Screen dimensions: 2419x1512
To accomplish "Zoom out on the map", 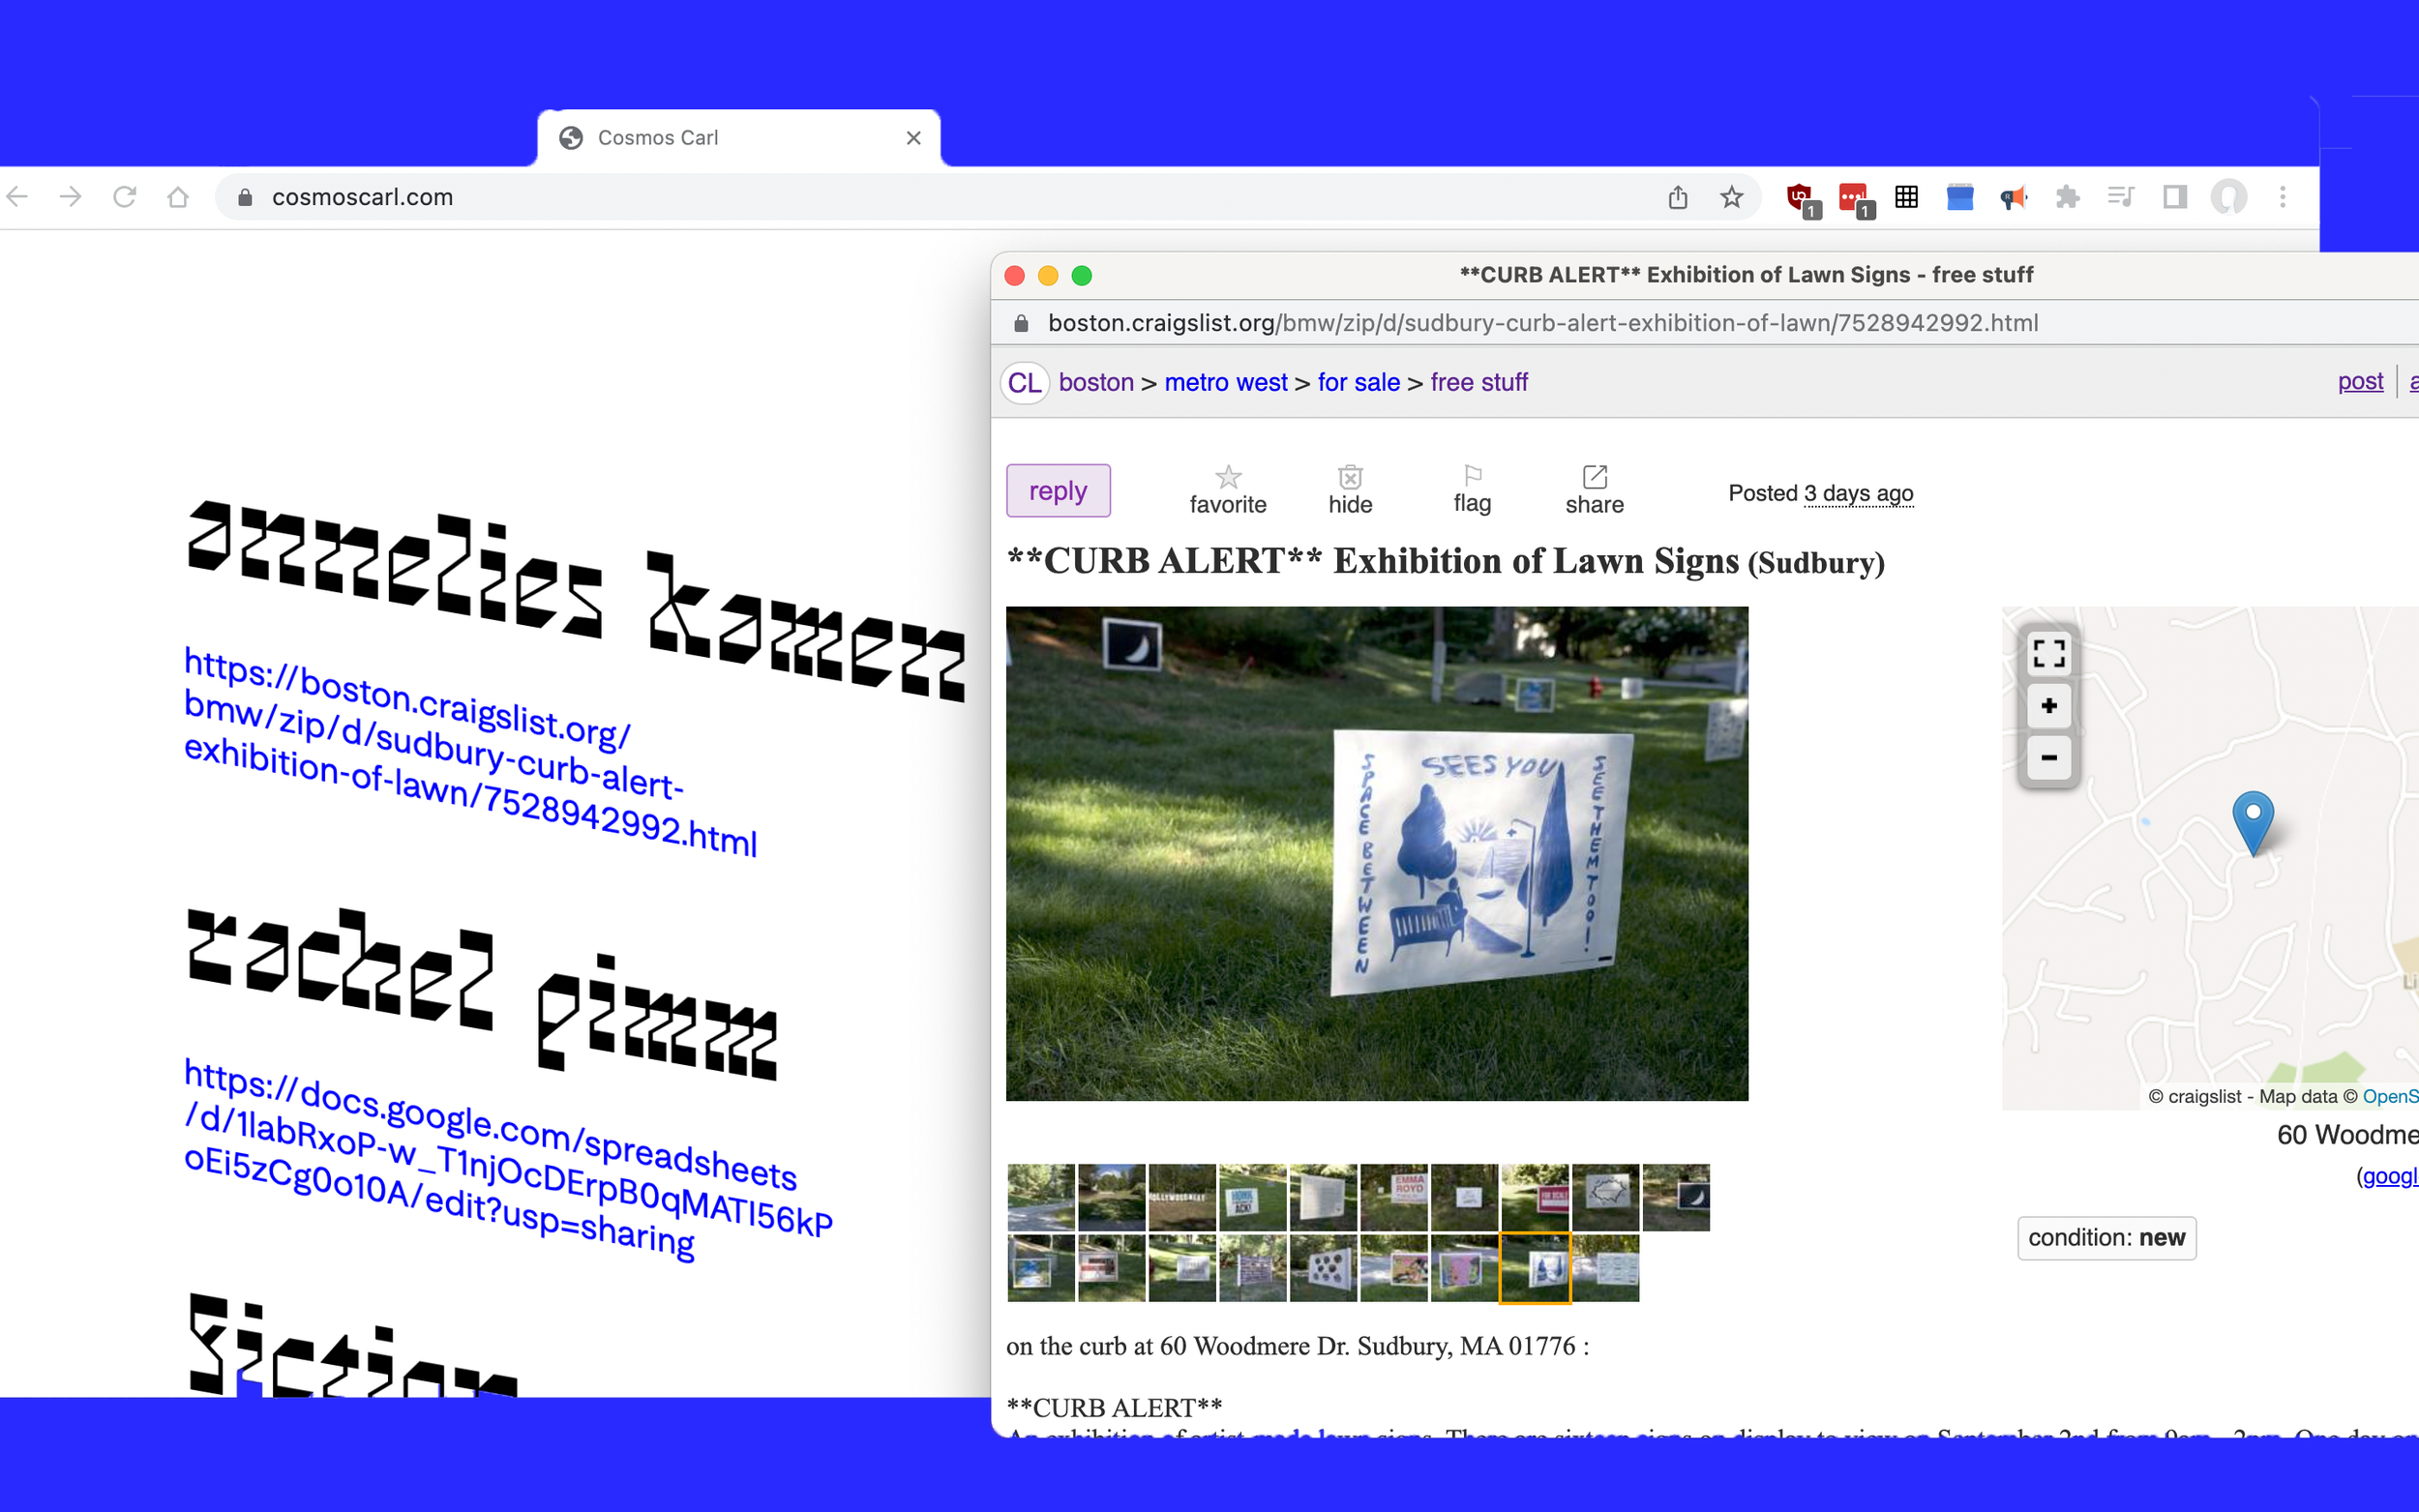I will pos(2048,758).
